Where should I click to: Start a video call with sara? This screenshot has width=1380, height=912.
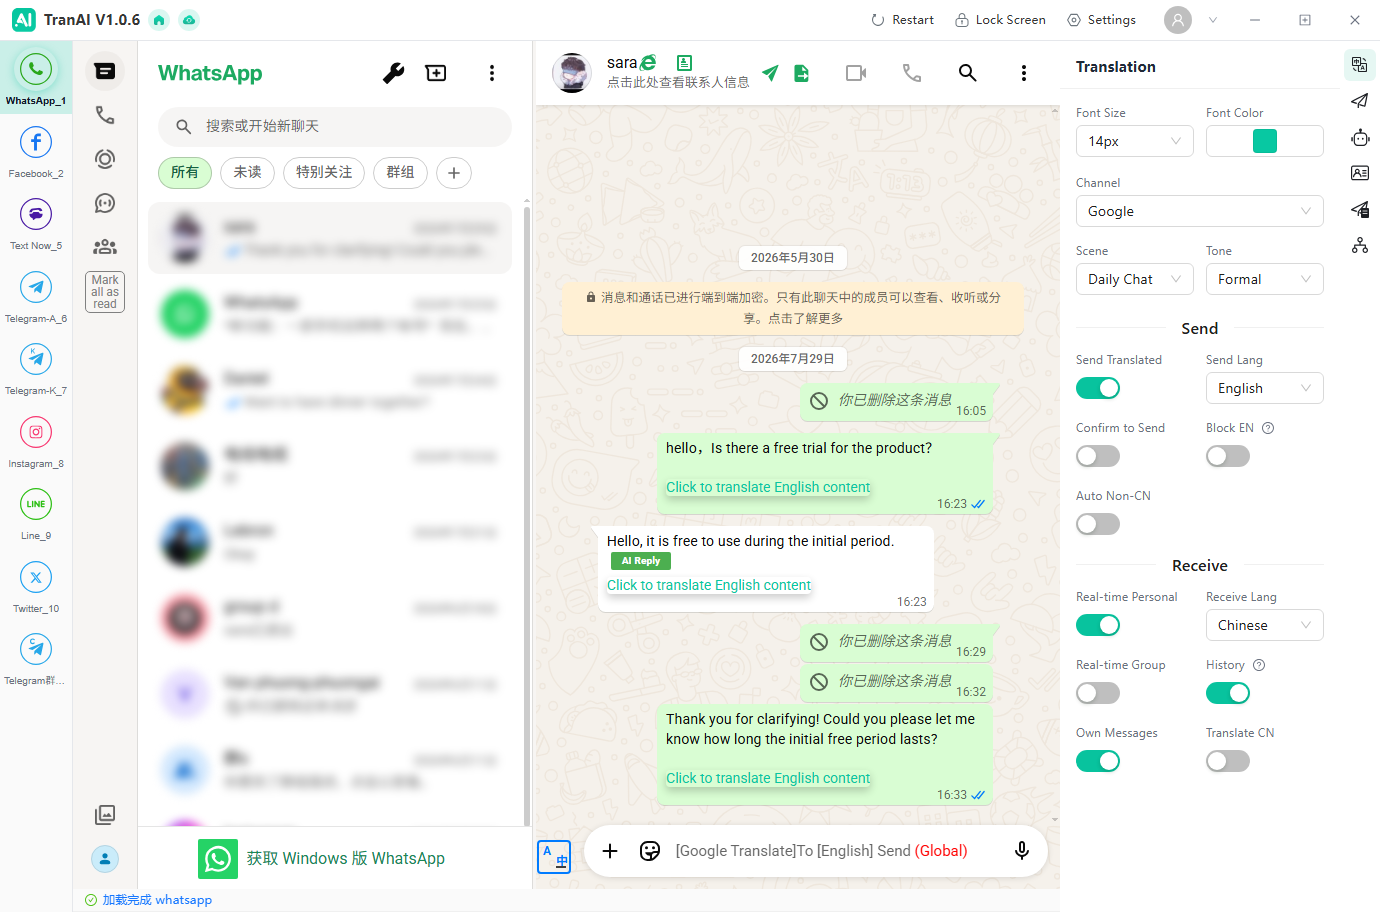(x=856, y=73)
